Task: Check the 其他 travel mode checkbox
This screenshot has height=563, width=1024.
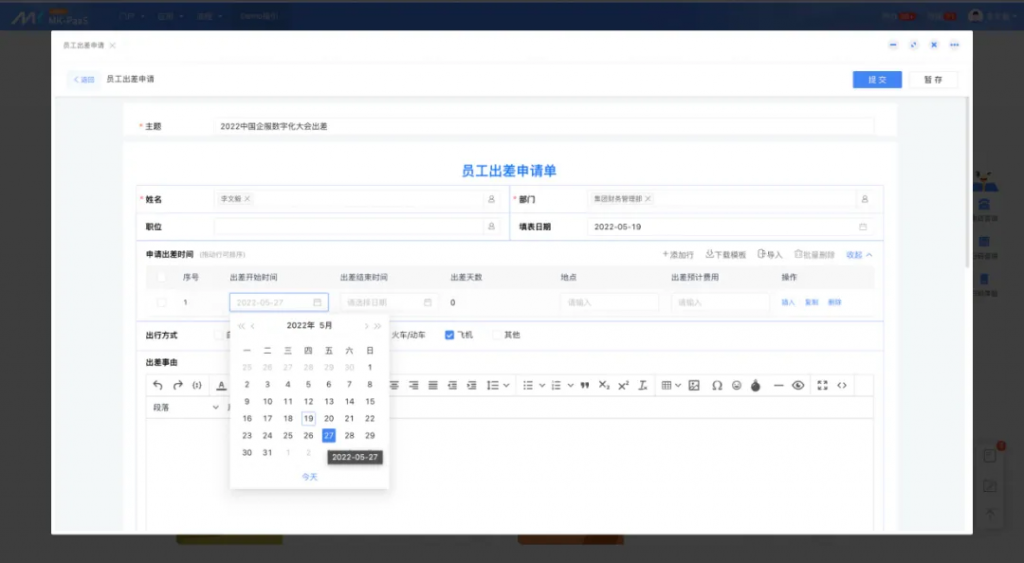Action: 497,335
